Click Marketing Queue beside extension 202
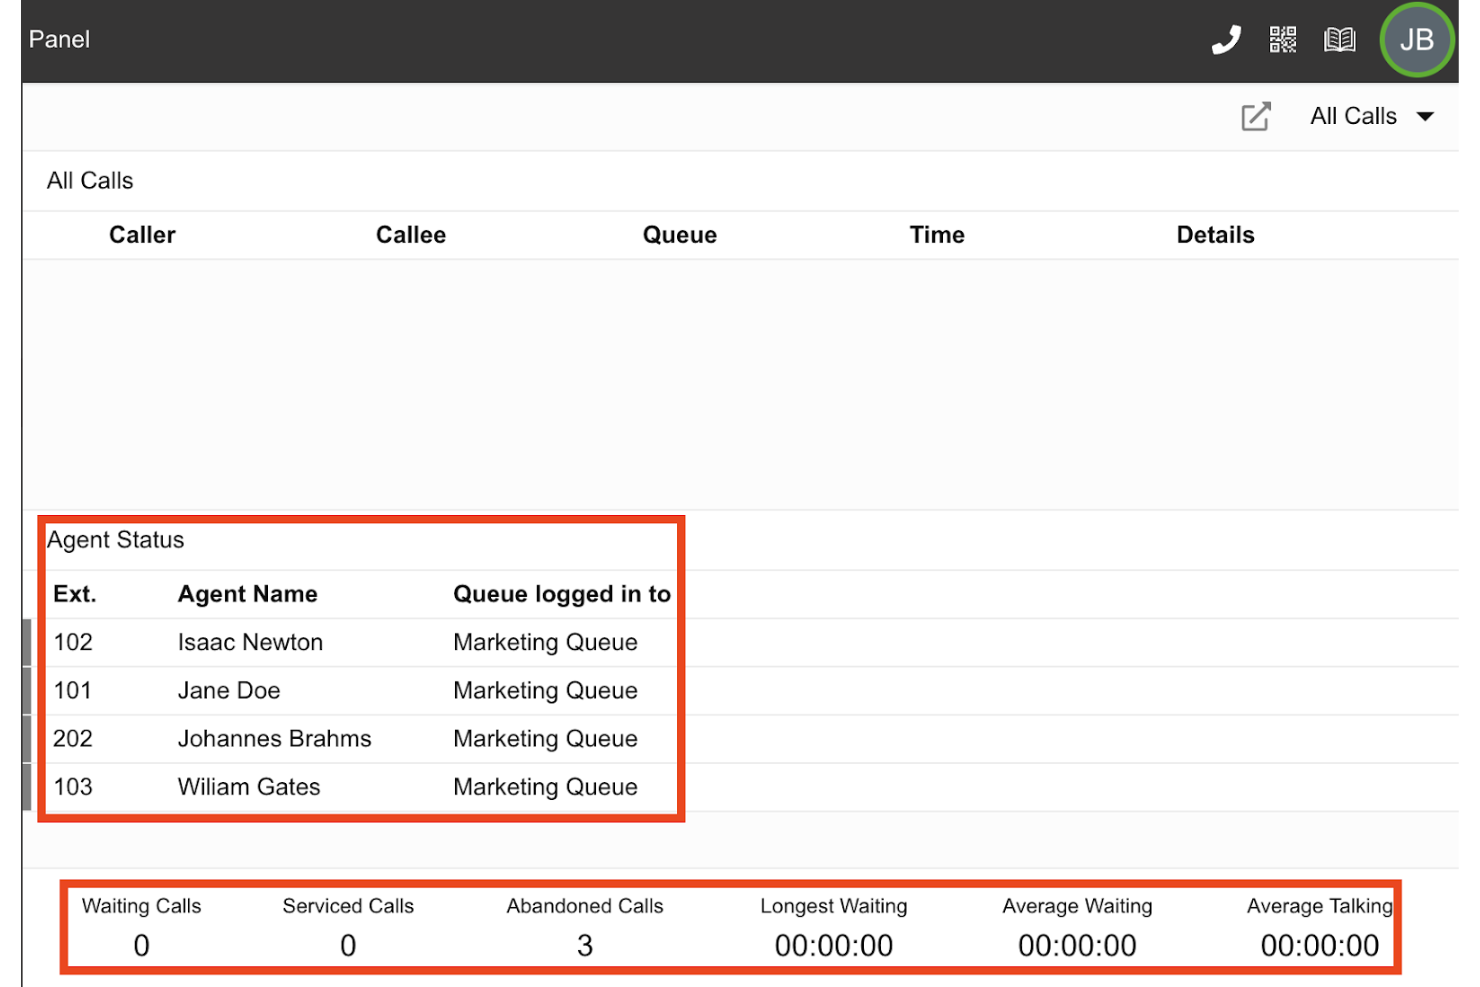This screenshot has width=1480, height=987. [x=545, y=738]
